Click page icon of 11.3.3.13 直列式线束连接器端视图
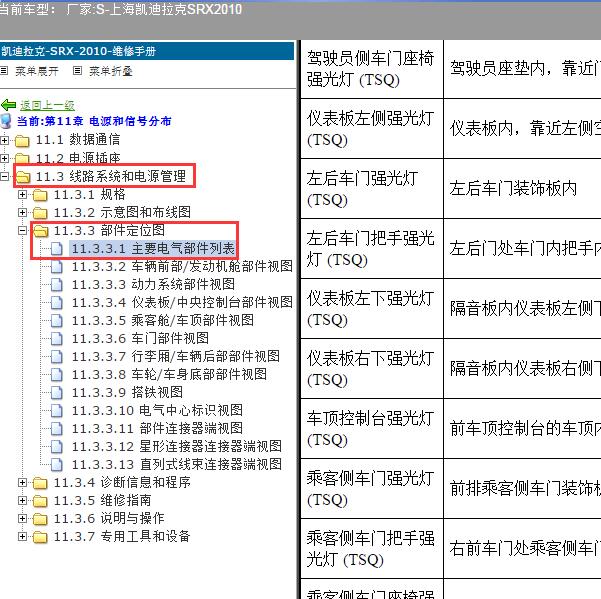The image size is (601, 599). pyautogui.click(x=57, y=465)
